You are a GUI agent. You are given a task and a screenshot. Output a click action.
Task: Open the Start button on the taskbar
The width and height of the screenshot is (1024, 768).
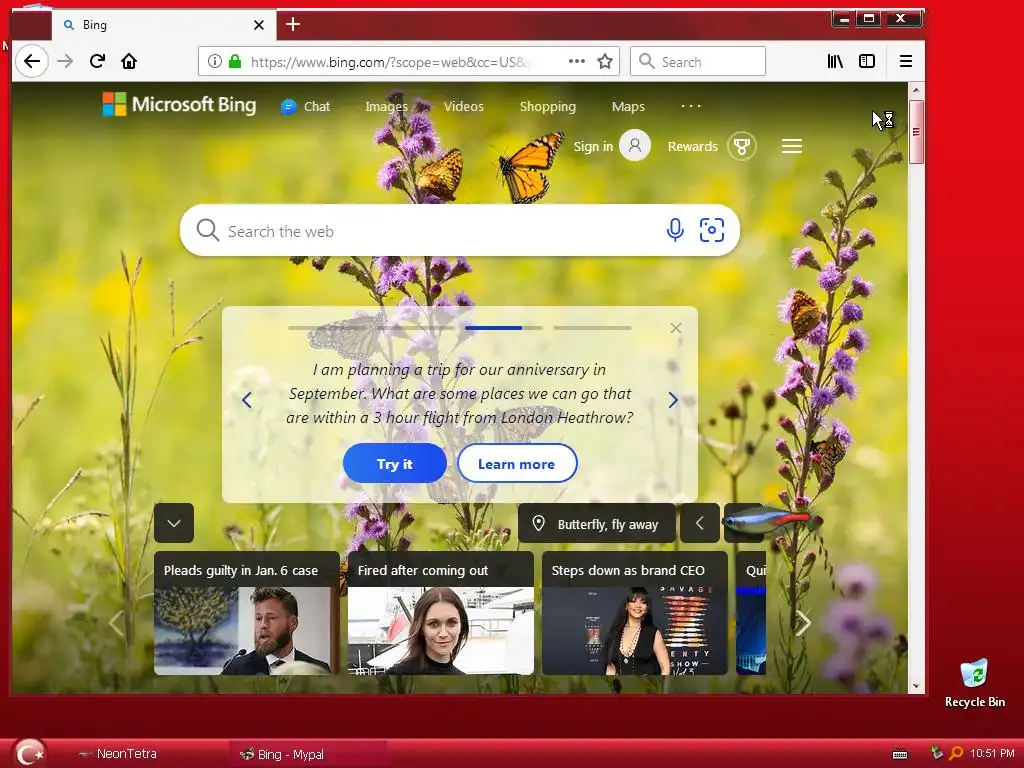(x=29, y=753)
